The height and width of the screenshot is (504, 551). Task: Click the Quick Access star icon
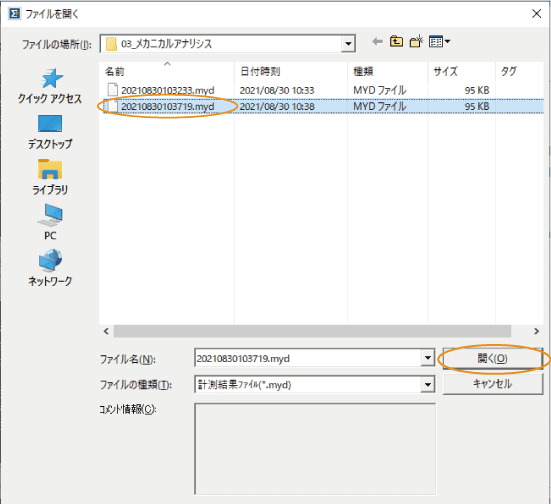(51, 78)
